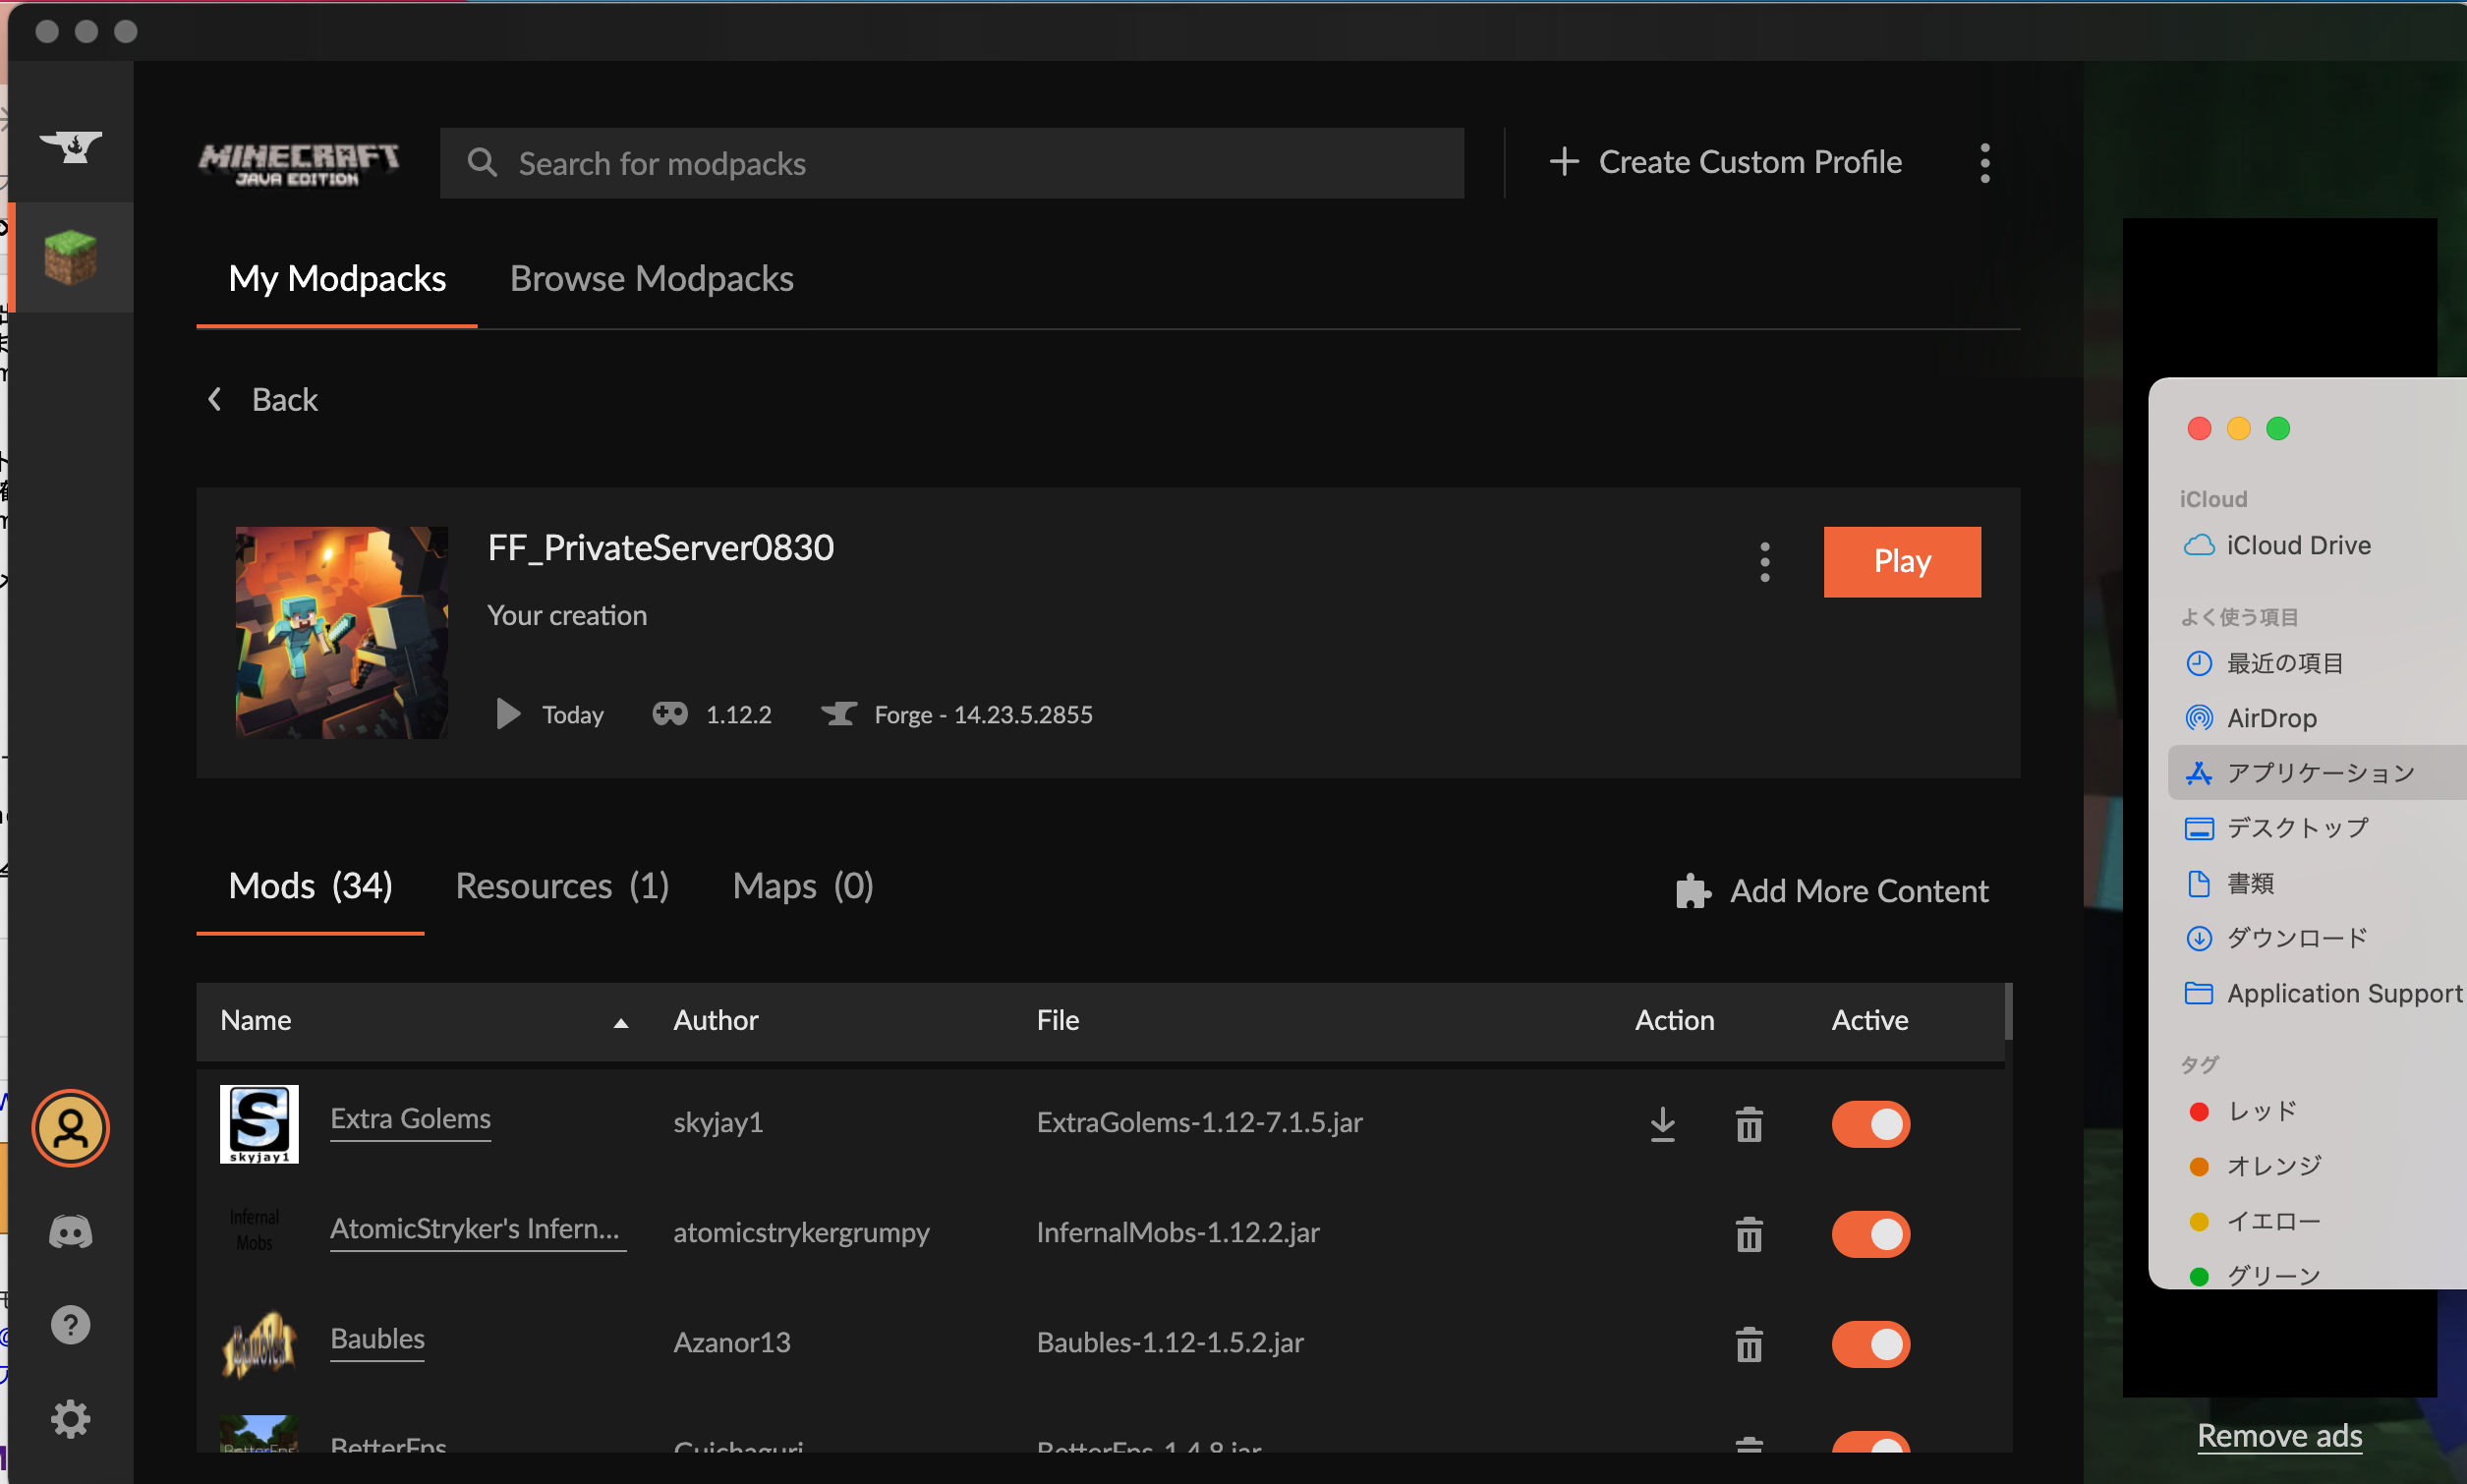The width and height of the screenshot is (2467, 1484).
Task: Focus the Search for modpacks field
Action: [952, 162]
